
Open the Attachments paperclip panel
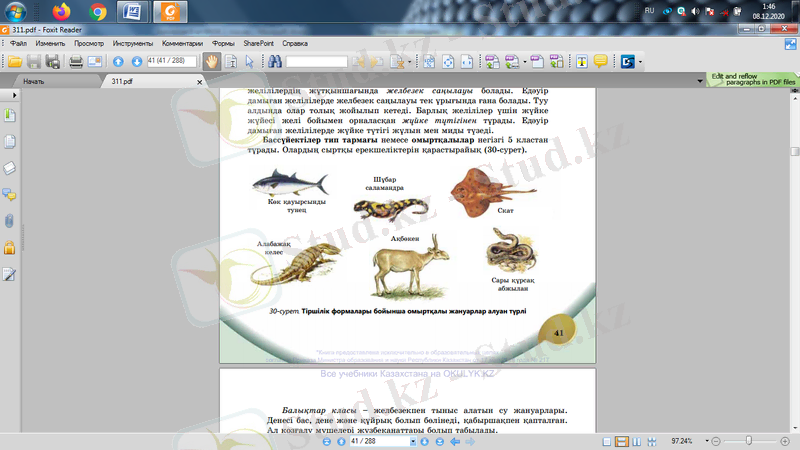(x=10, y=221)
